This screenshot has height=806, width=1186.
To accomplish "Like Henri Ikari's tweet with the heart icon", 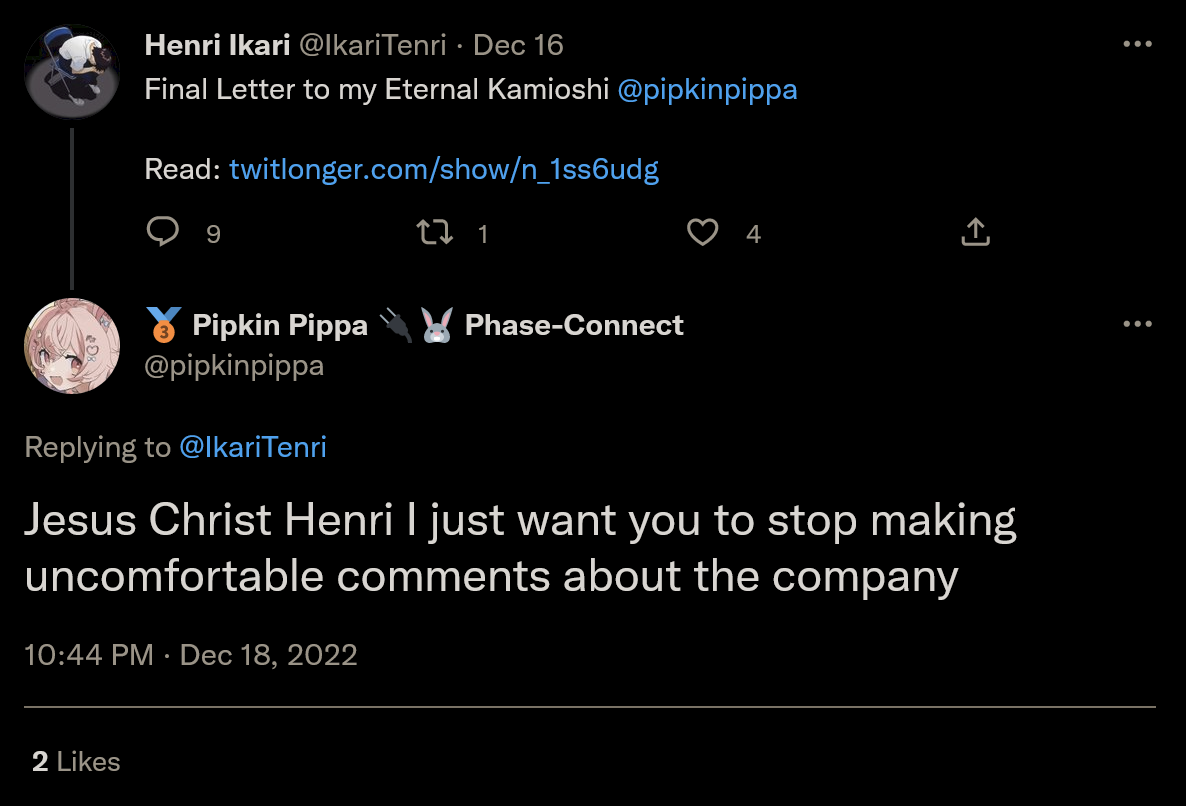I will 703,232.
